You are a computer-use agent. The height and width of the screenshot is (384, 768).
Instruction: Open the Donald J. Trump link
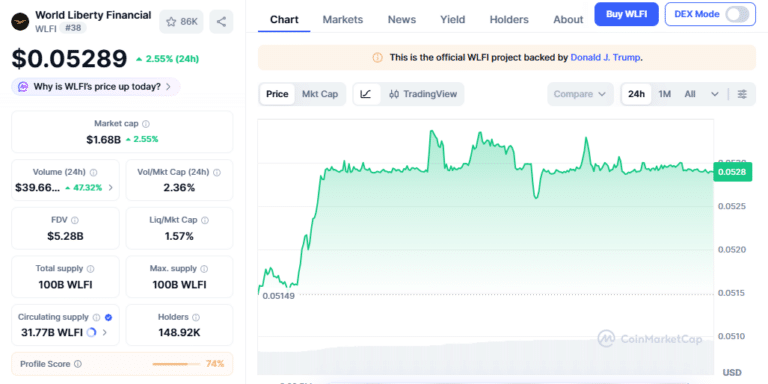click(x=605, y=58)
